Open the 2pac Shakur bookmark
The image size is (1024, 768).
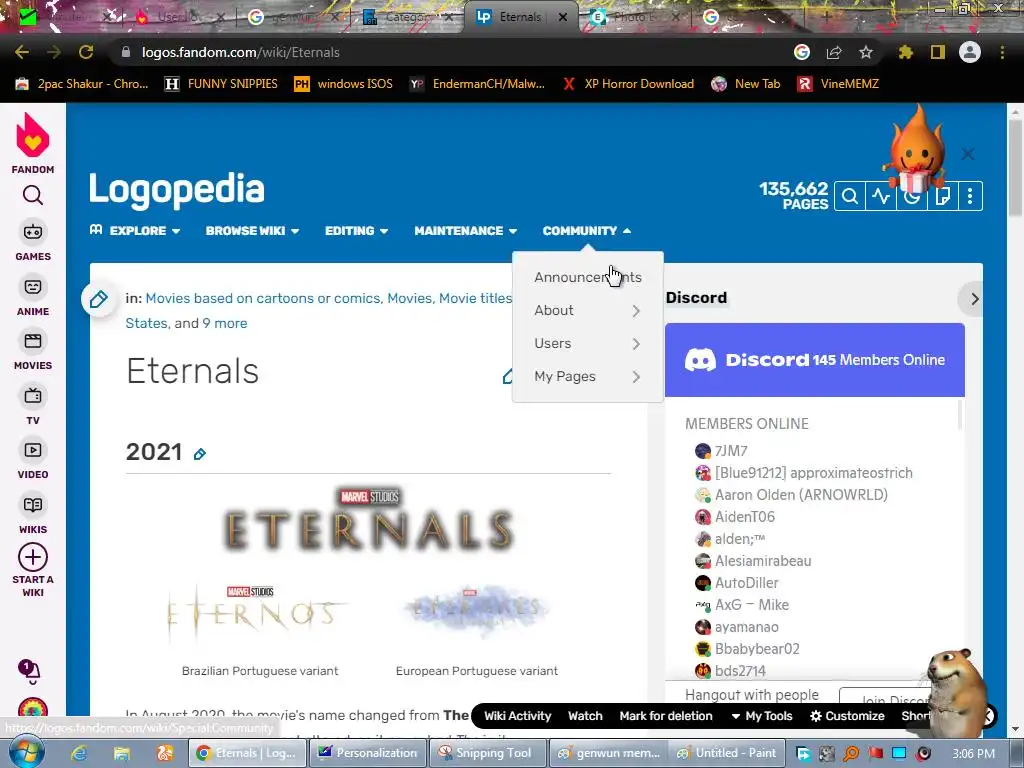pyautogui.click(x=82, y=84)
